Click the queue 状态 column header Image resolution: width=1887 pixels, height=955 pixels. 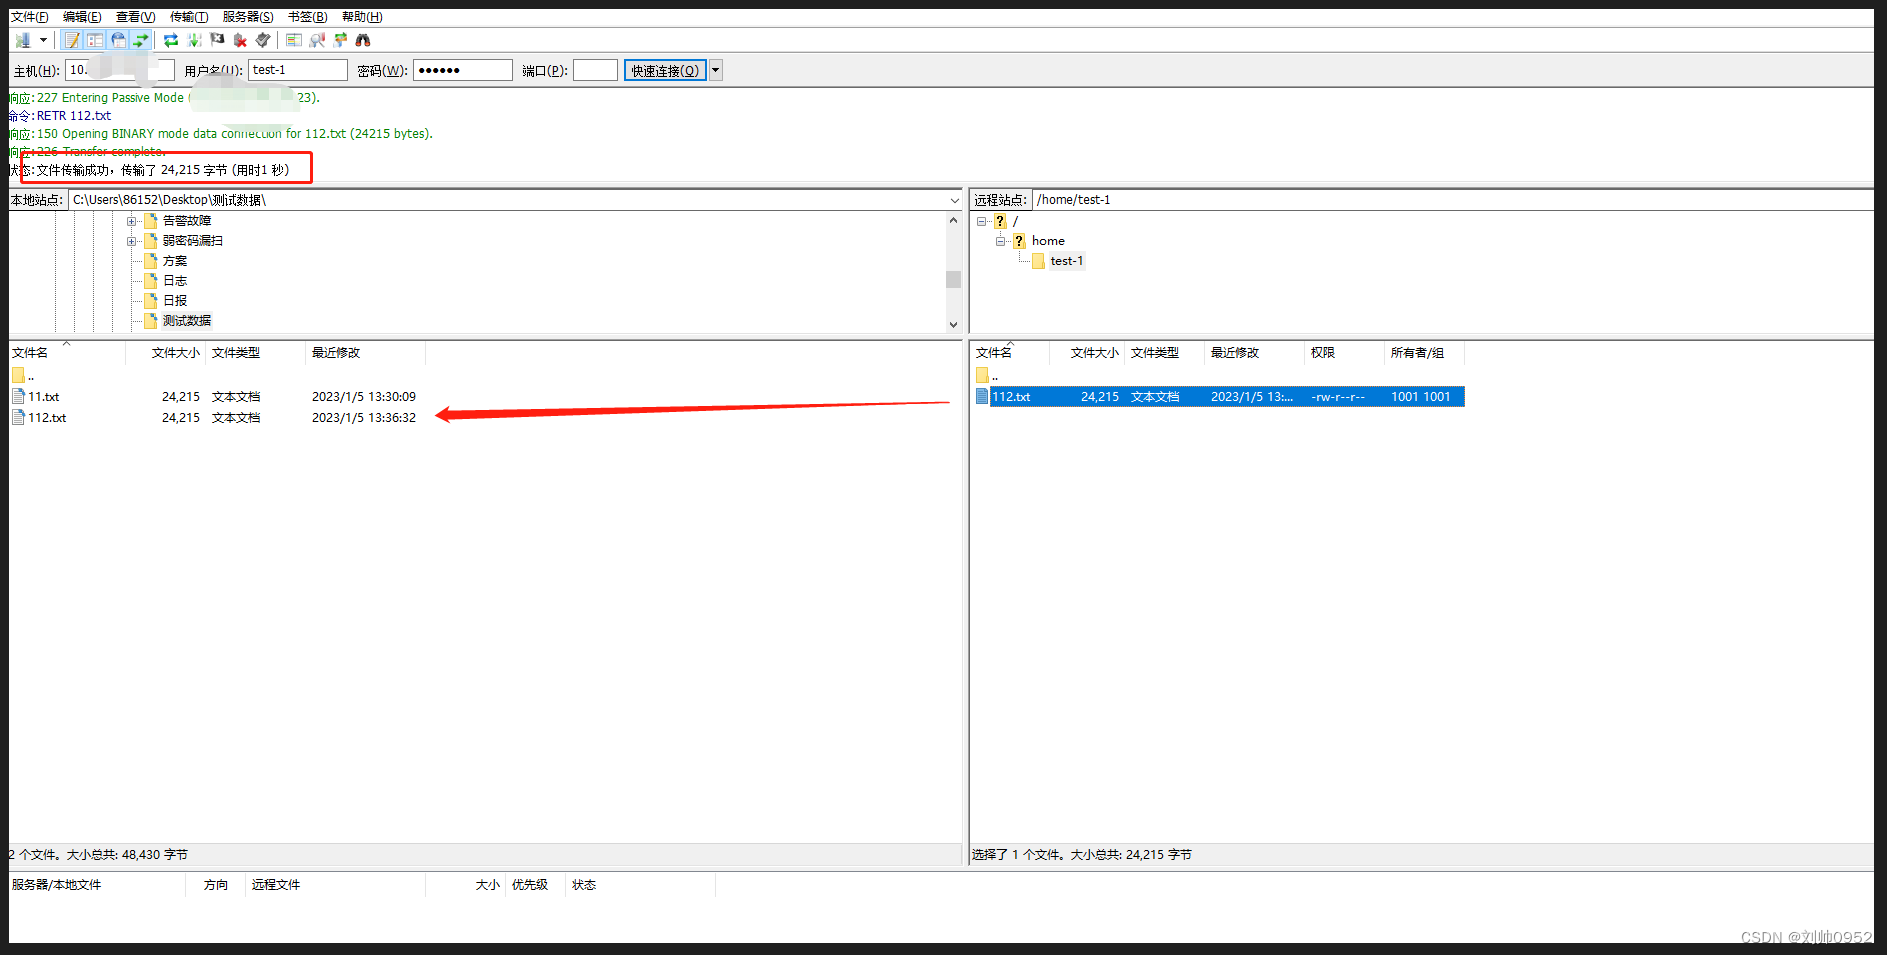640,885
